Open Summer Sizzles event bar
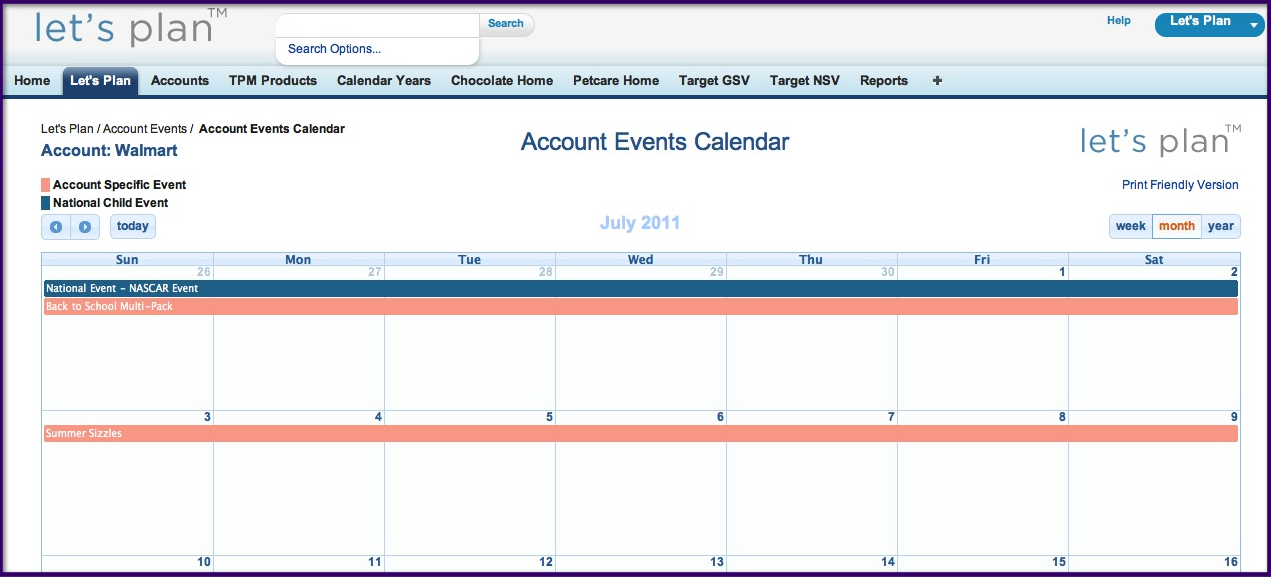 (x=641, y=434)
